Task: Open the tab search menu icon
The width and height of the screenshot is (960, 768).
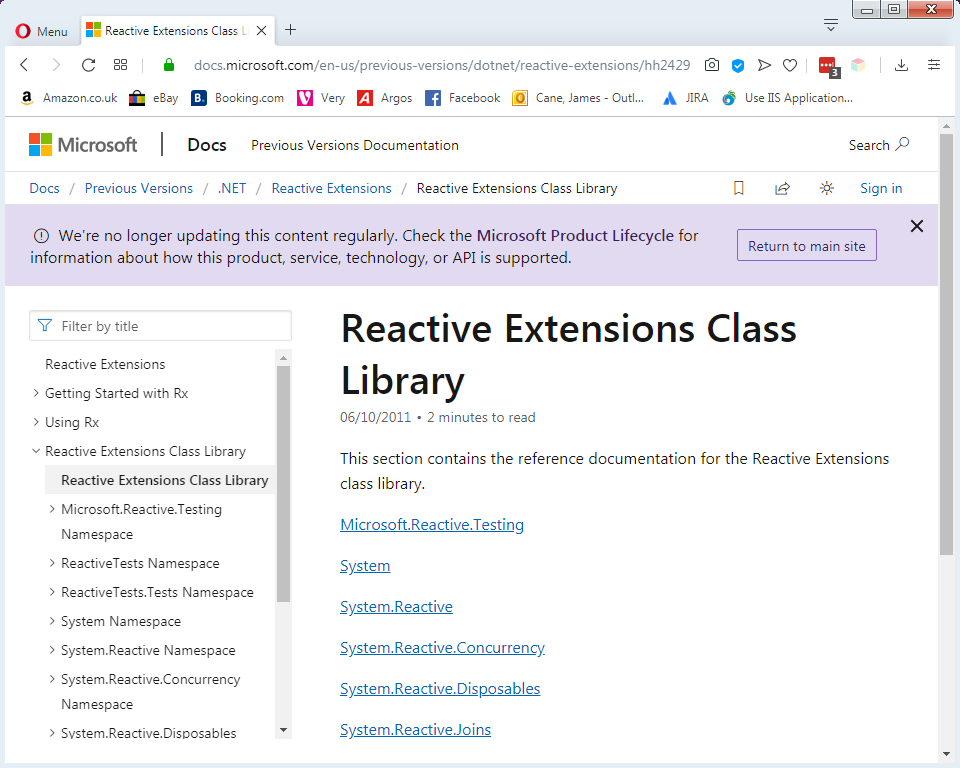Action: pyautogui.click(x=831, y=25)
